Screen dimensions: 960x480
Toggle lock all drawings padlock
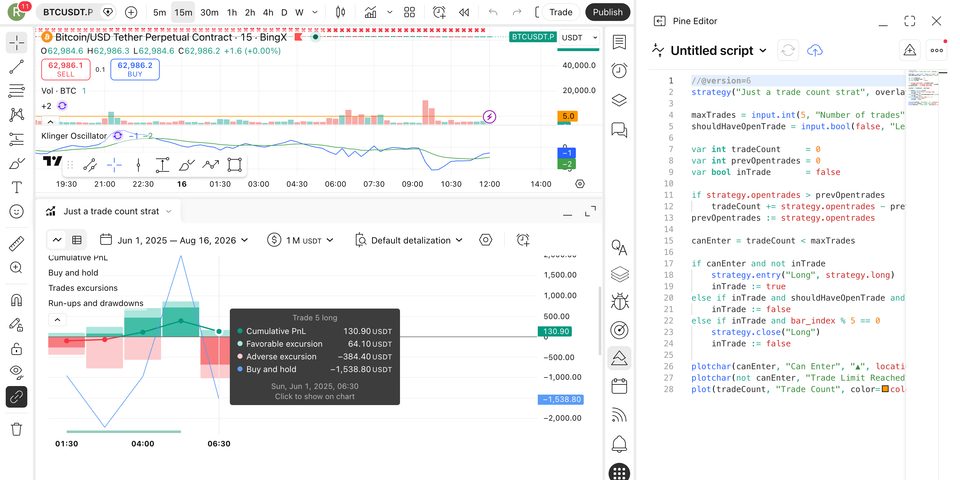[x=17, y=348]
